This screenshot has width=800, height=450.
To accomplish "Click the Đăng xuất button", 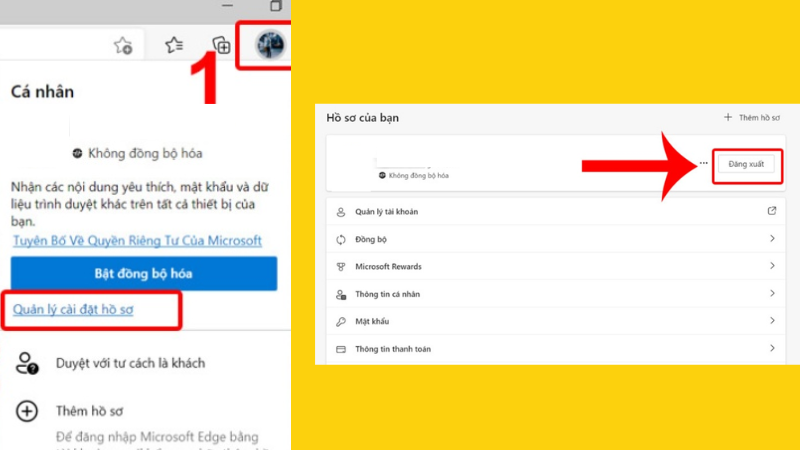I will [x=745, y=164].
